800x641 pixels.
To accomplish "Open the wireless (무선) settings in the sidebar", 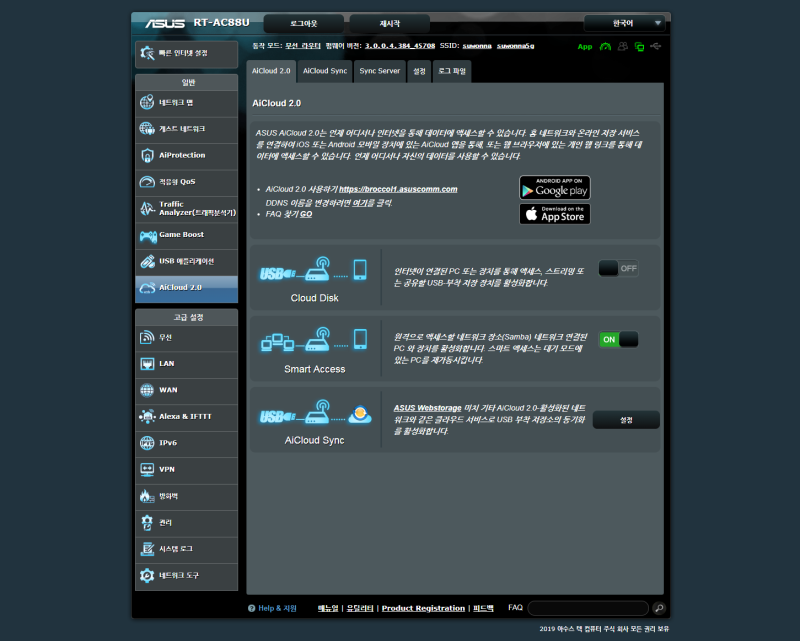I will pos(186,337).
